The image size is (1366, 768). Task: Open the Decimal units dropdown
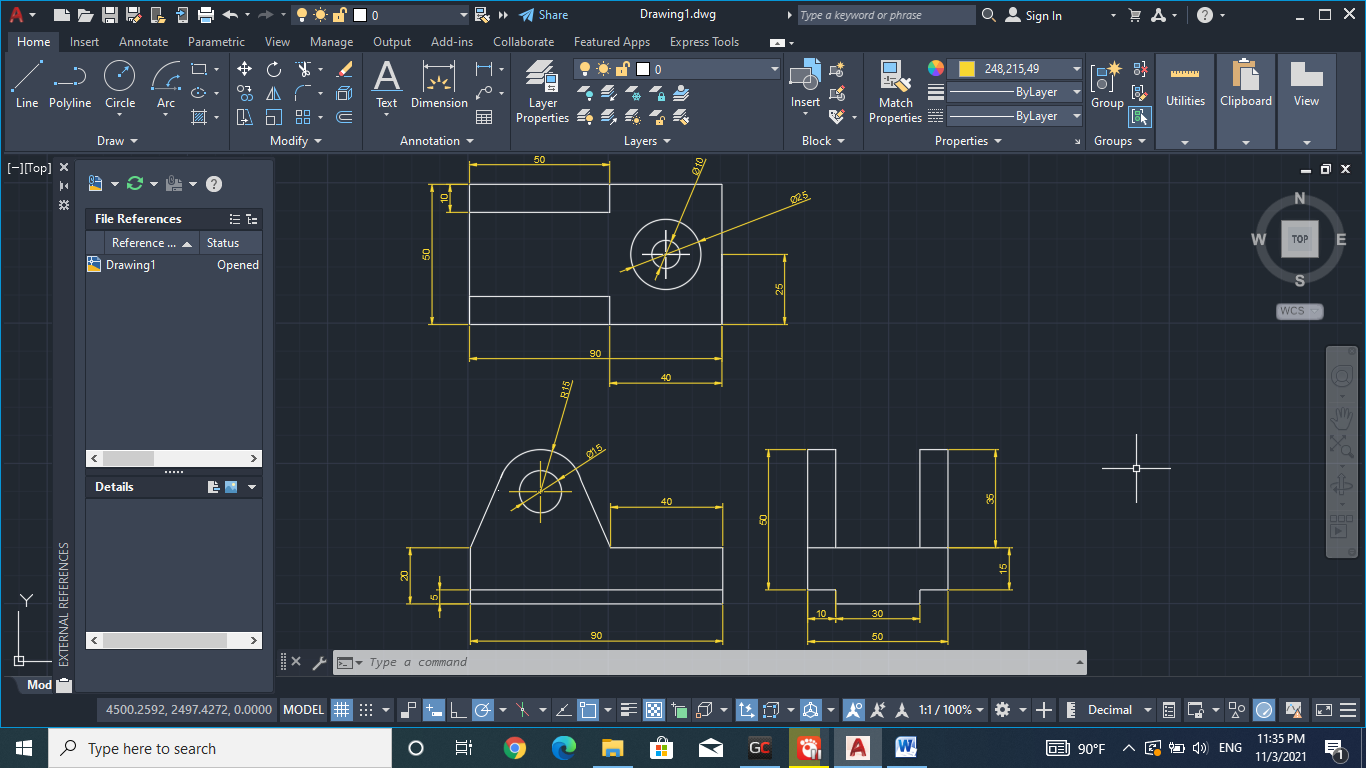tap(1118, 710)
